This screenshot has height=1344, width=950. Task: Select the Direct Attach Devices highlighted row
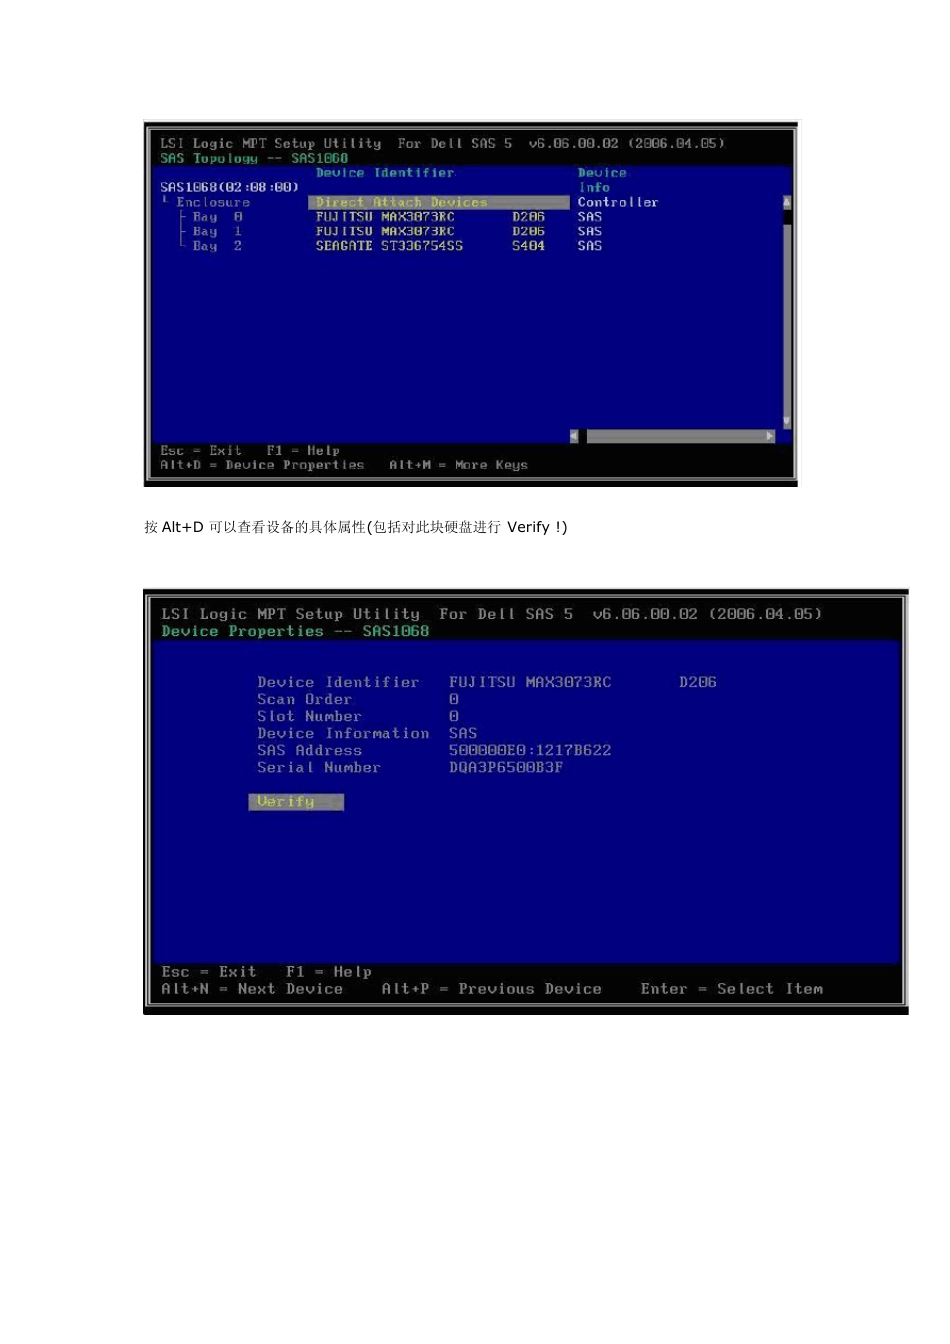tap(439, 202)
